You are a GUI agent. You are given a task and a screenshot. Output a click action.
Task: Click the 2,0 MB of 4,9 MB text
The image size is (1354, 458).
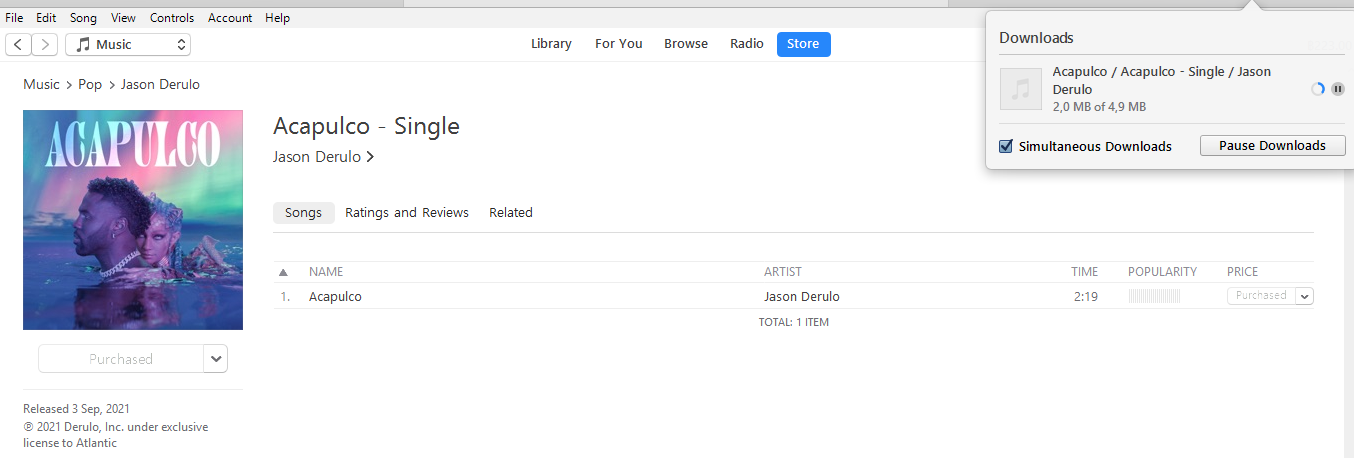[1099, 107]
